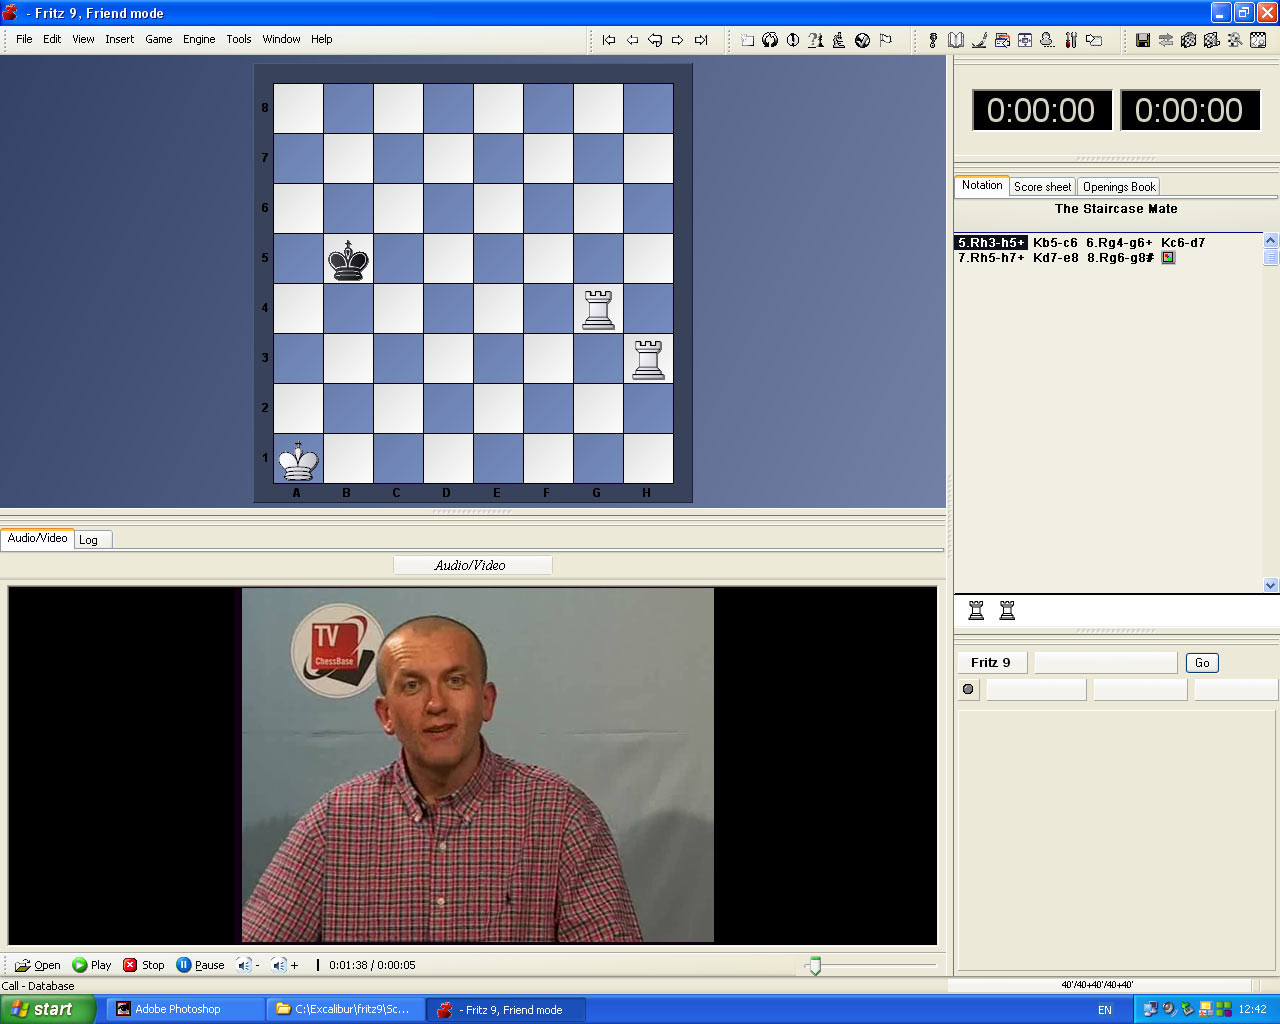The image size is (1280, 1024).
Task: Switch to Adobe Photoshop in taskbar
Action: pos(186,1010)
